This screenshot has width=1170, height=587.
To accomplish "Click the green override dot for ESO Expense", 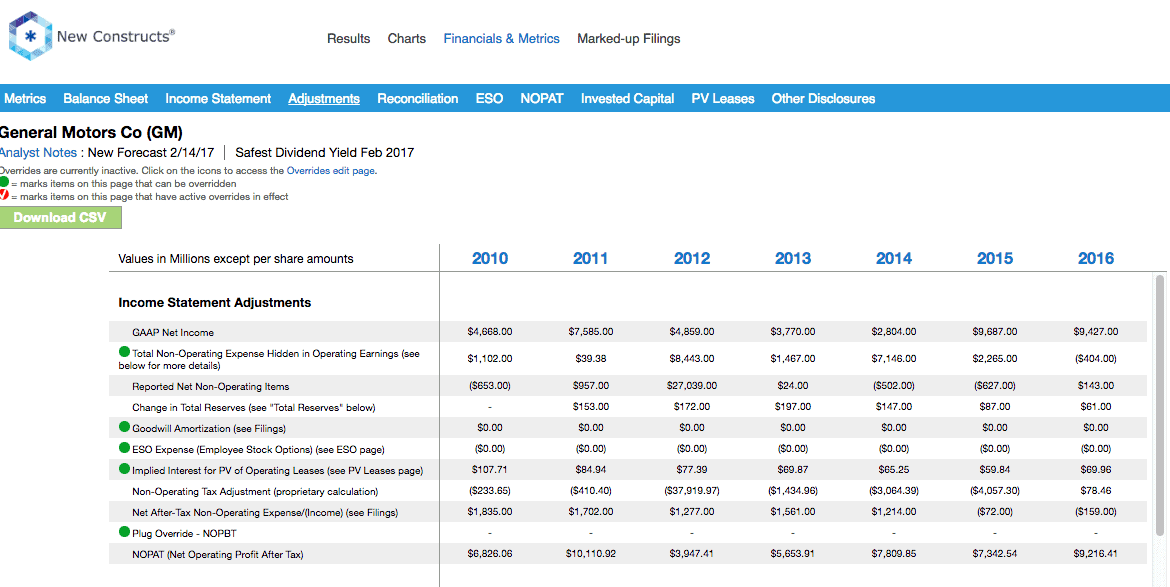I will pyautogui.click(x=125, y=448).
